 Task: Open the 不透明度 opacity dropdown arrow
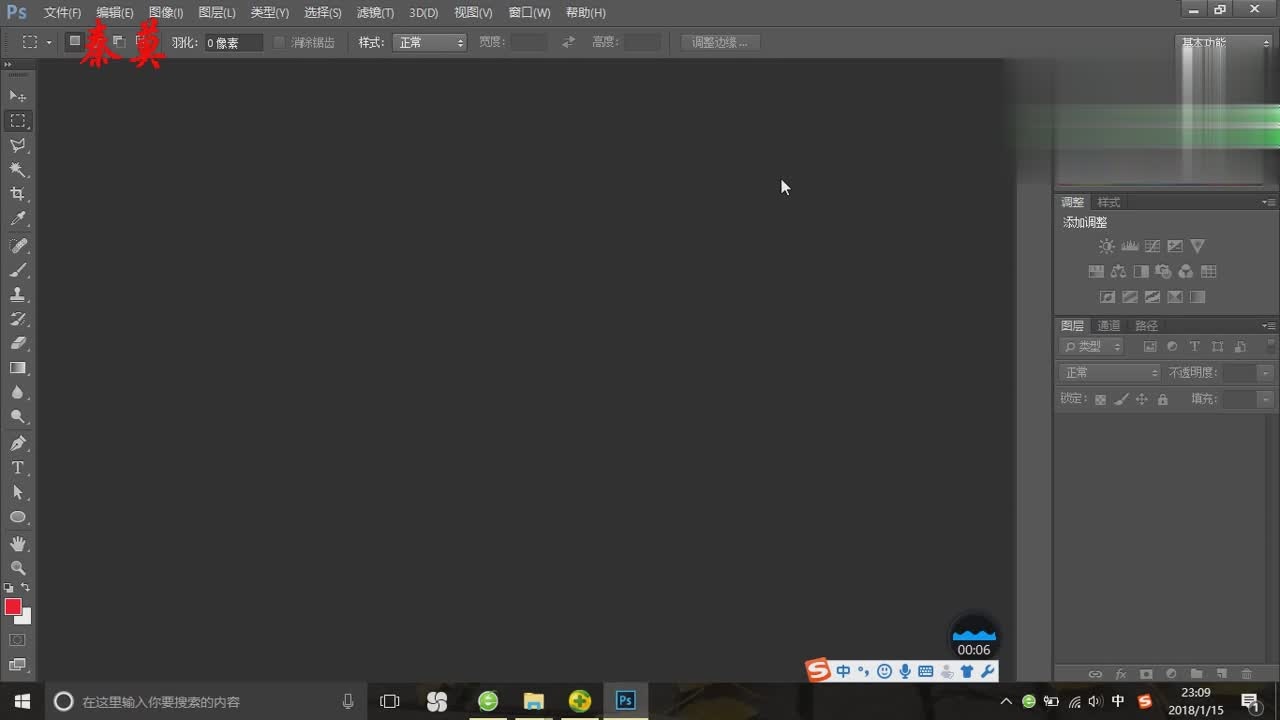tap(1266, 373)
